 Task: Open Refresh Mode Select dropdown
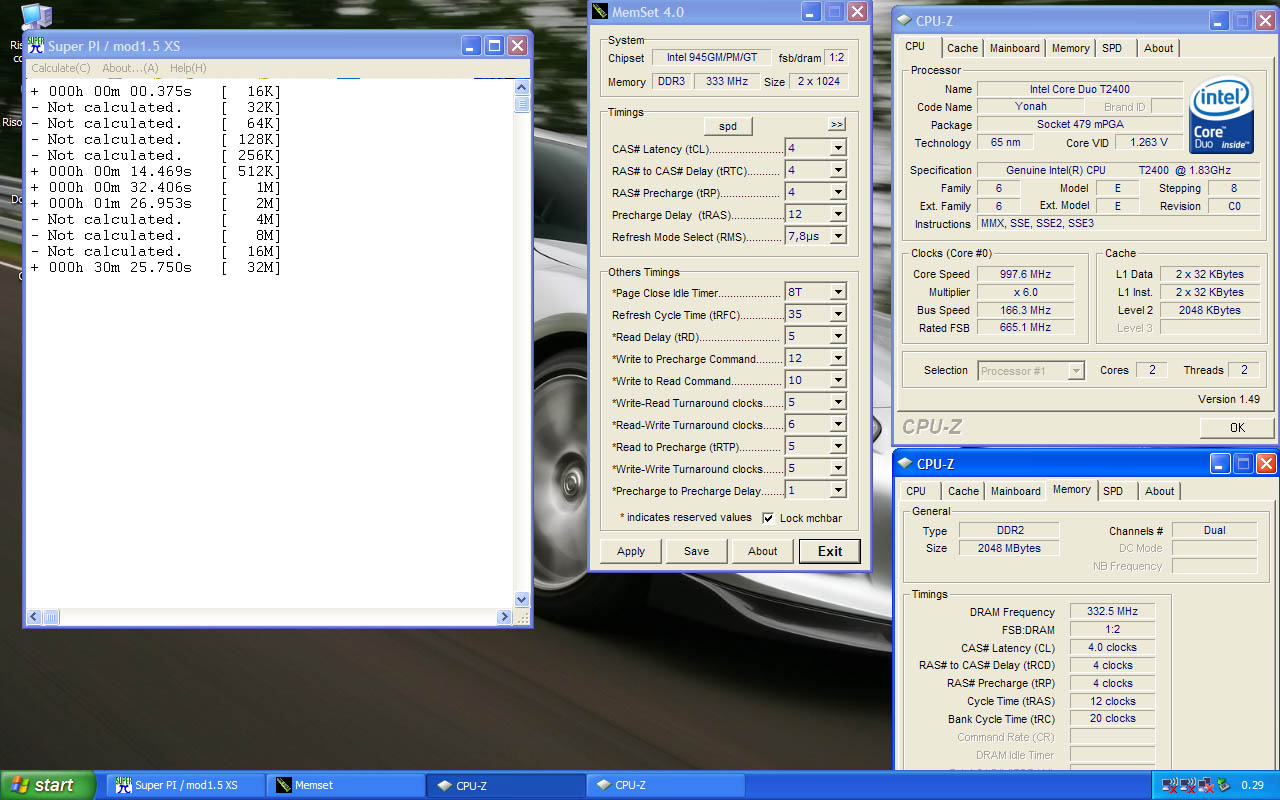[x=838, y=236]
